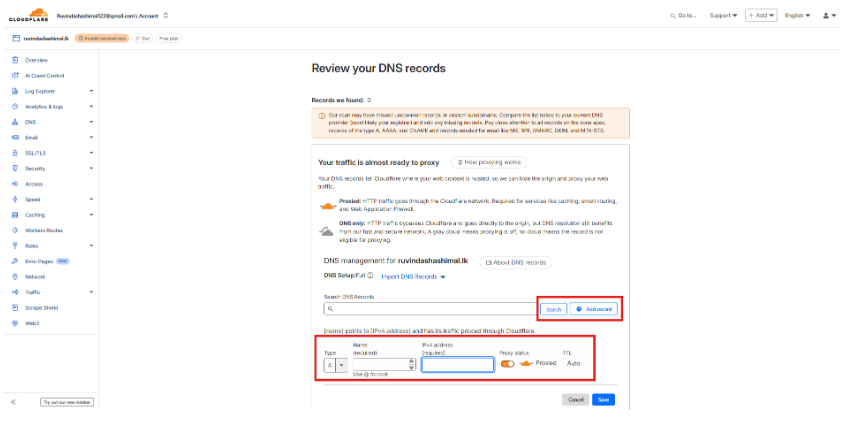Screen dimensions: 847x422
Task: Save the DNS record
Action: point(602,399)
